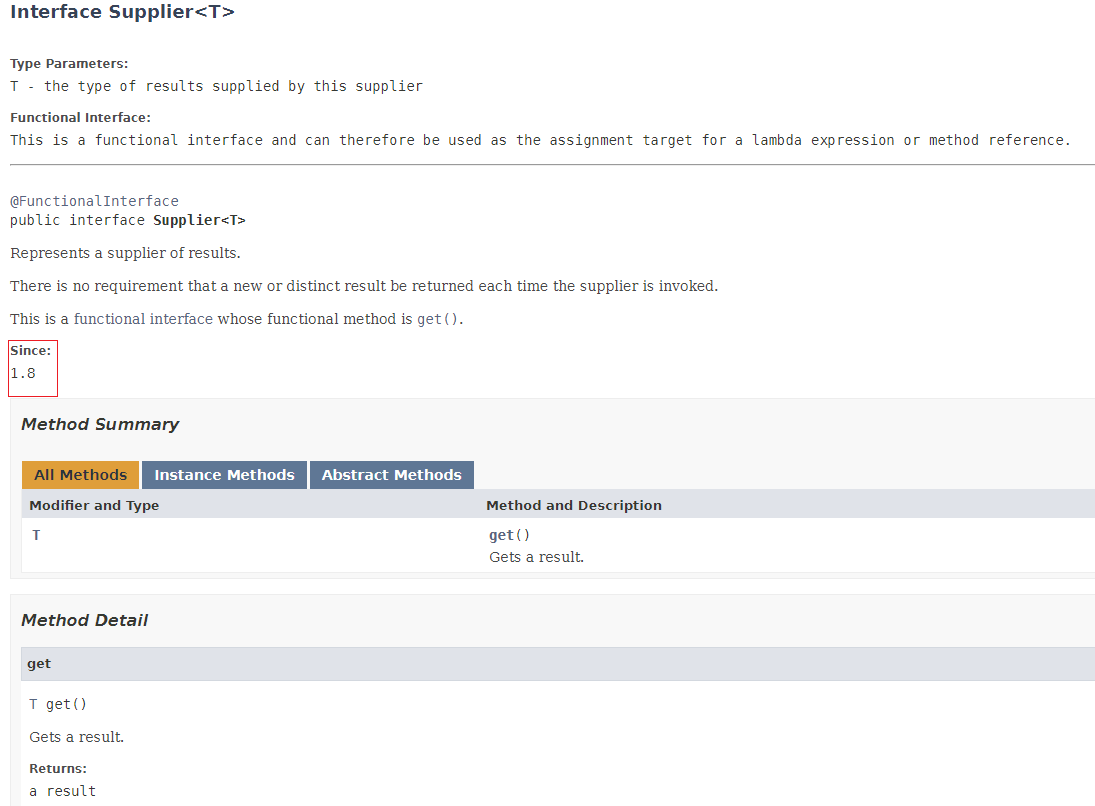Click the Since: label

click(31, 351)
